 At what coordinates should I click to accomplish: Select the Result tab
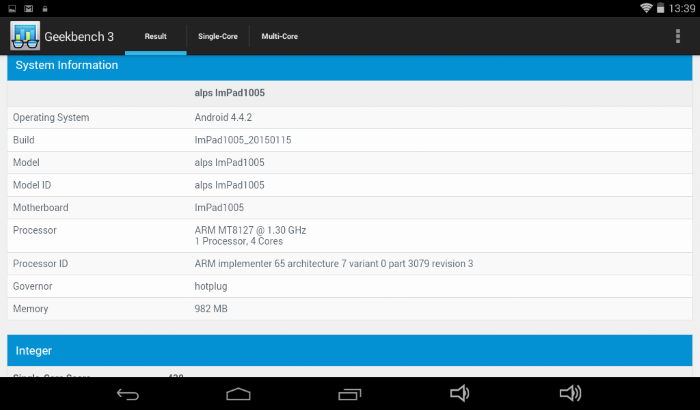(156, 37)
